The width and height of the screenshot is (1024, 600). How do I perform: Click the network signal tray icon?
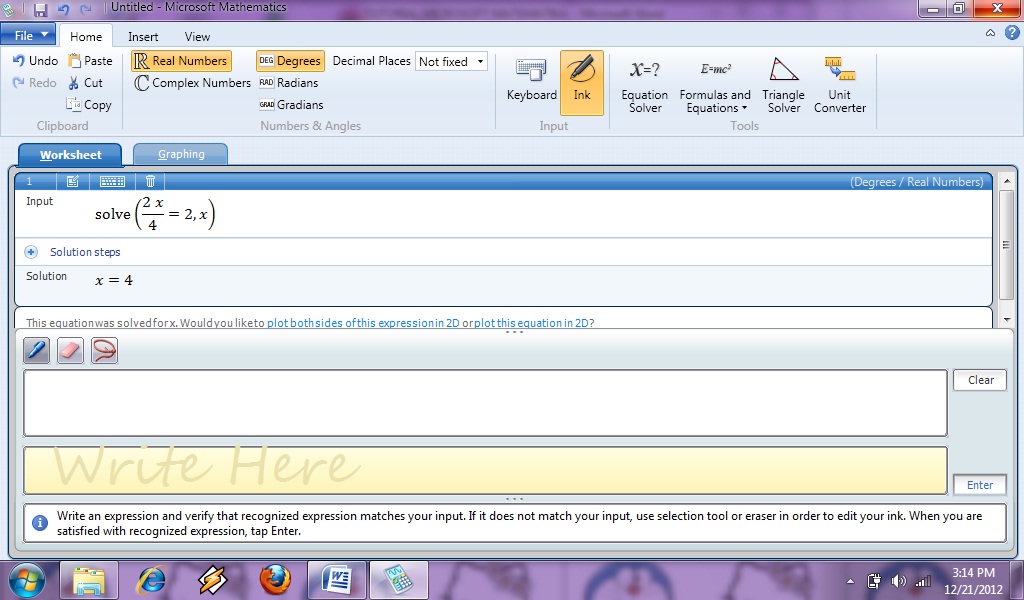(x=922, y=580)
